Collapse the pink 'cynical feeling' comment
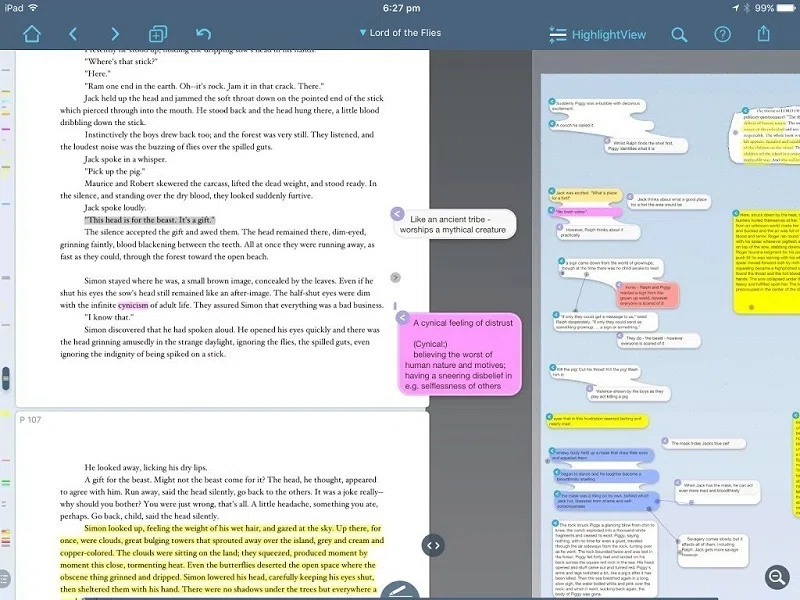 pyautogui.click(x=402, y=317)
